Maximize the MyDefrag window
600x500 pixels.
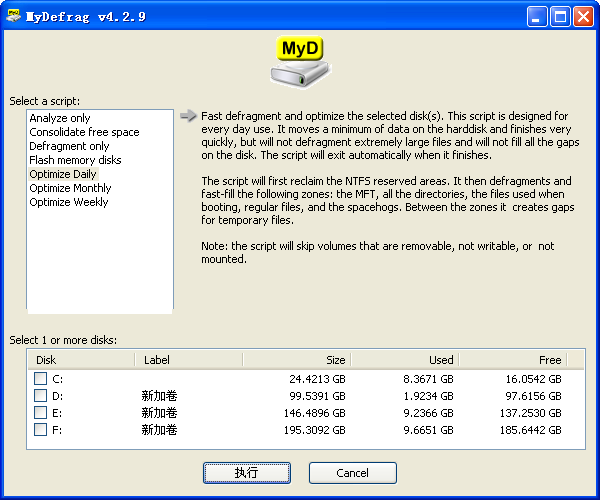point(562,15)
